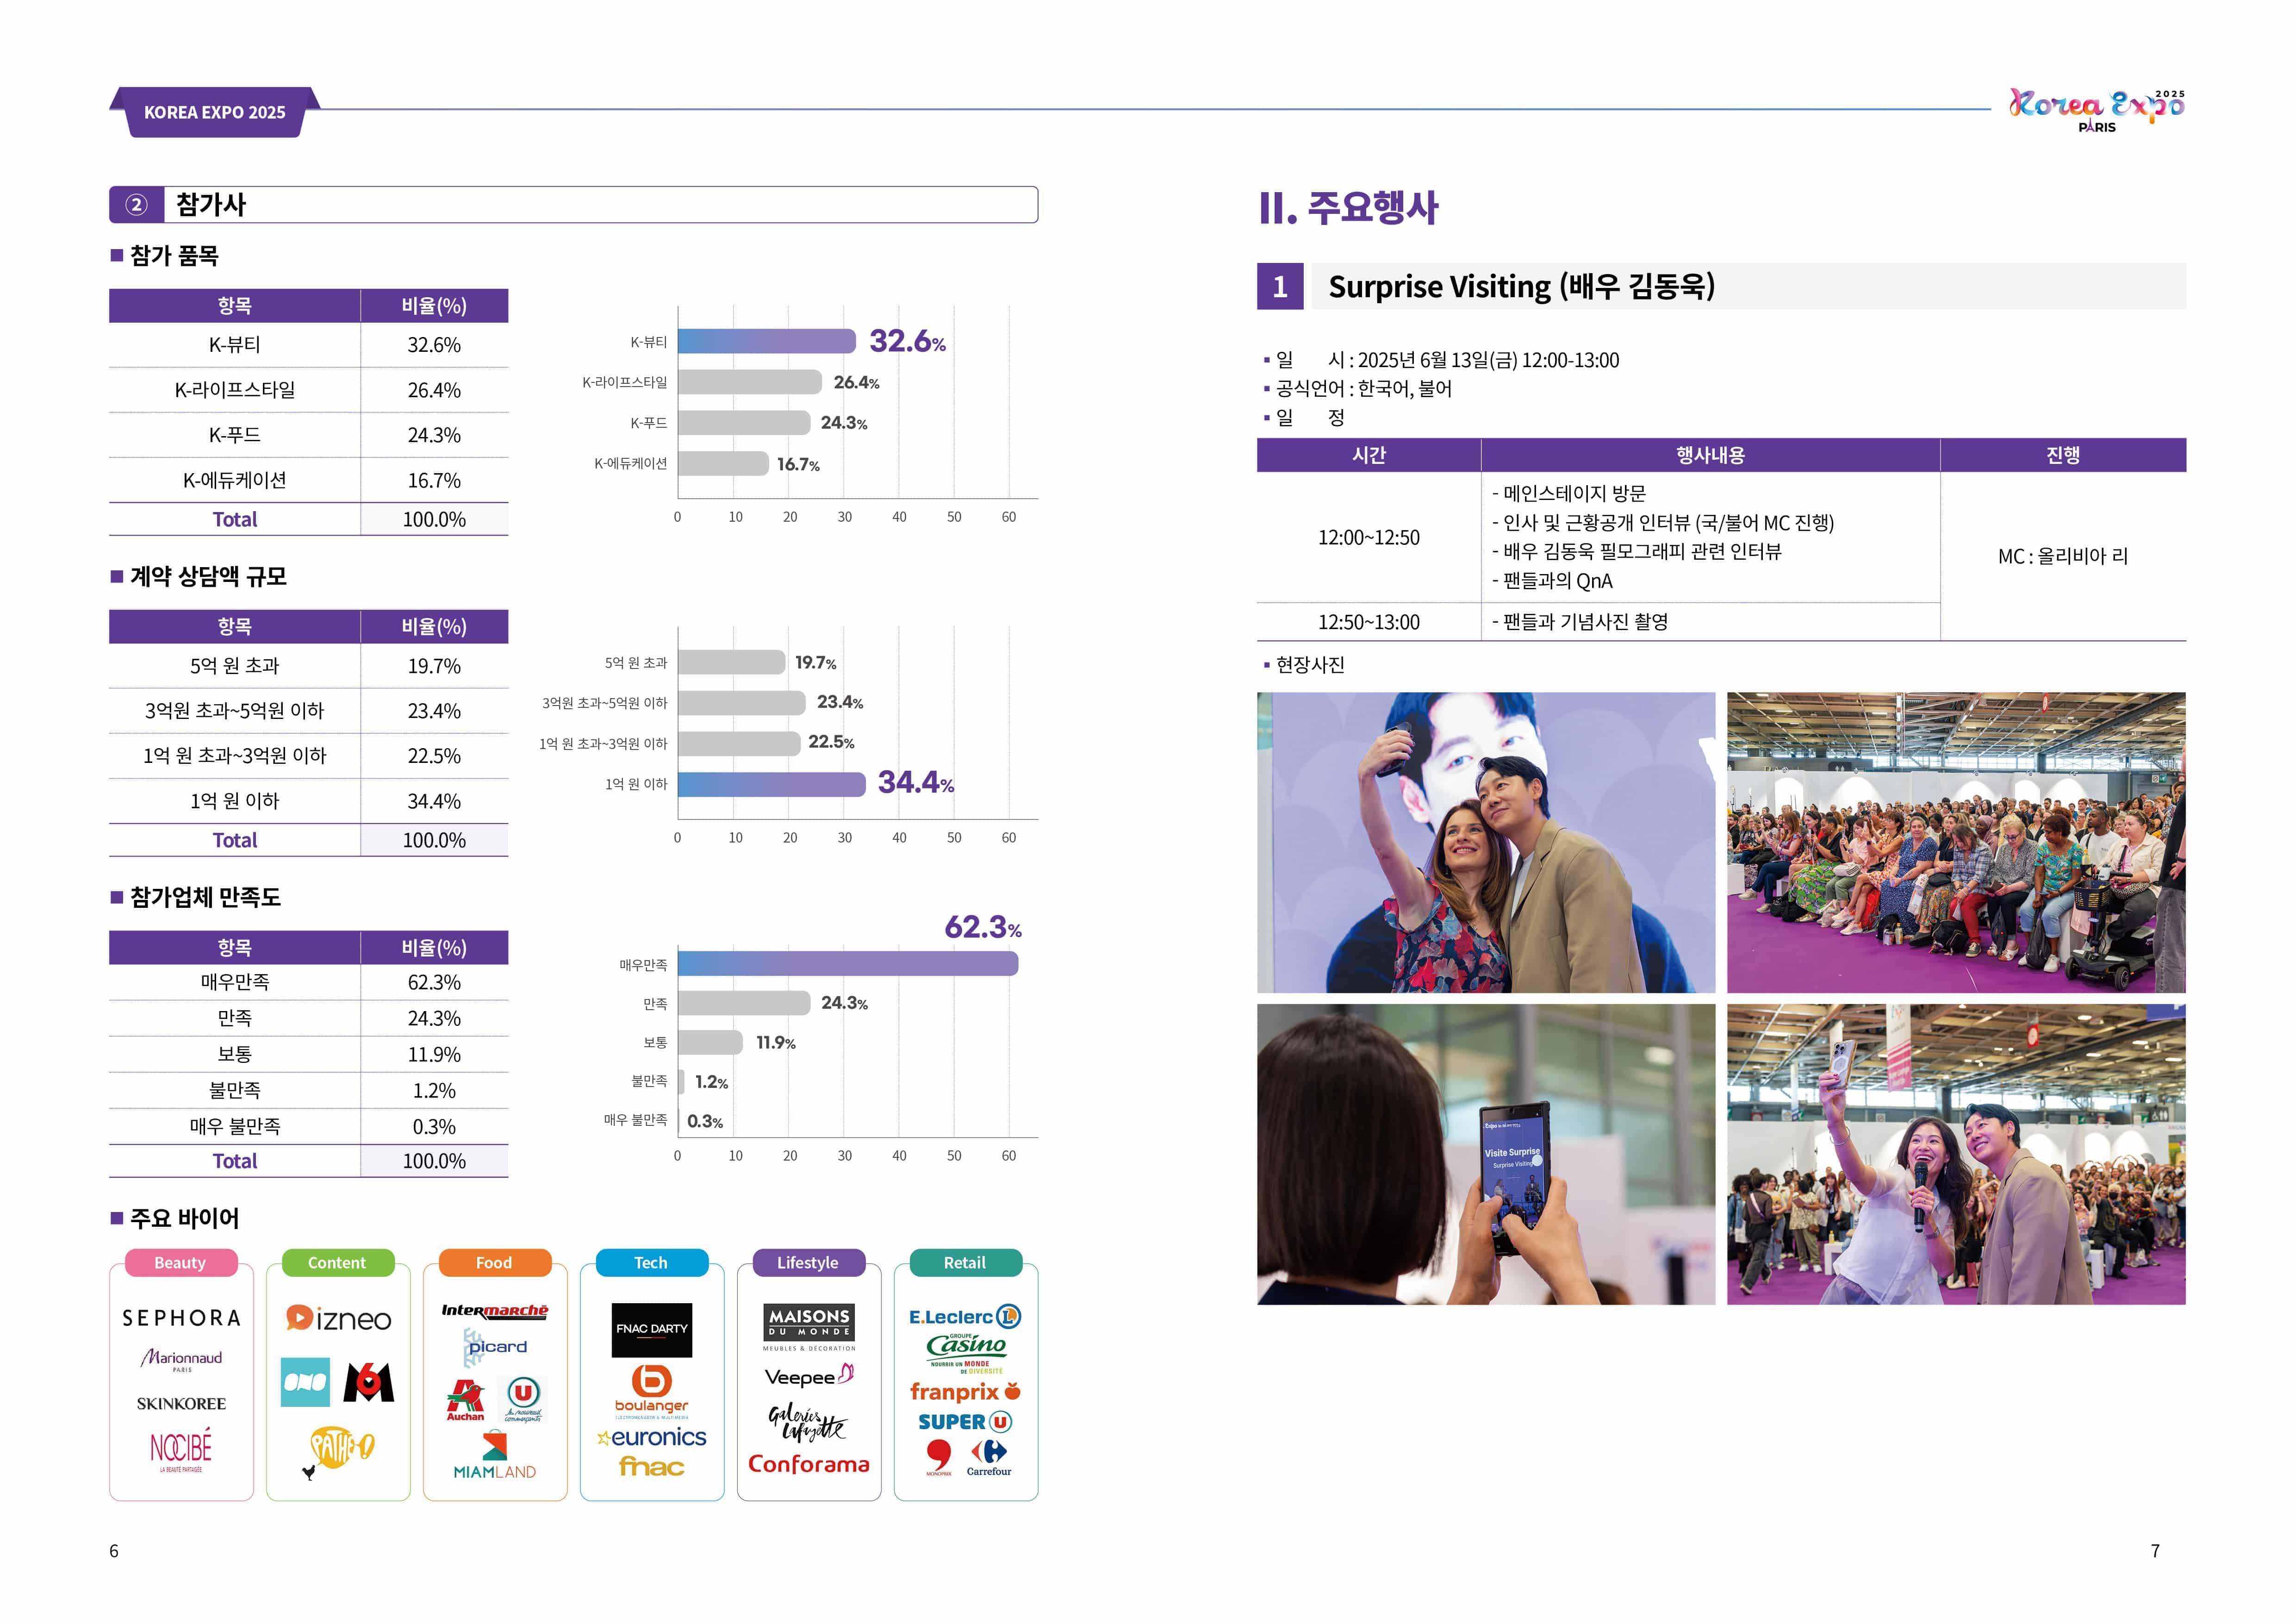Click the Conforama logo

(809, 1464)
